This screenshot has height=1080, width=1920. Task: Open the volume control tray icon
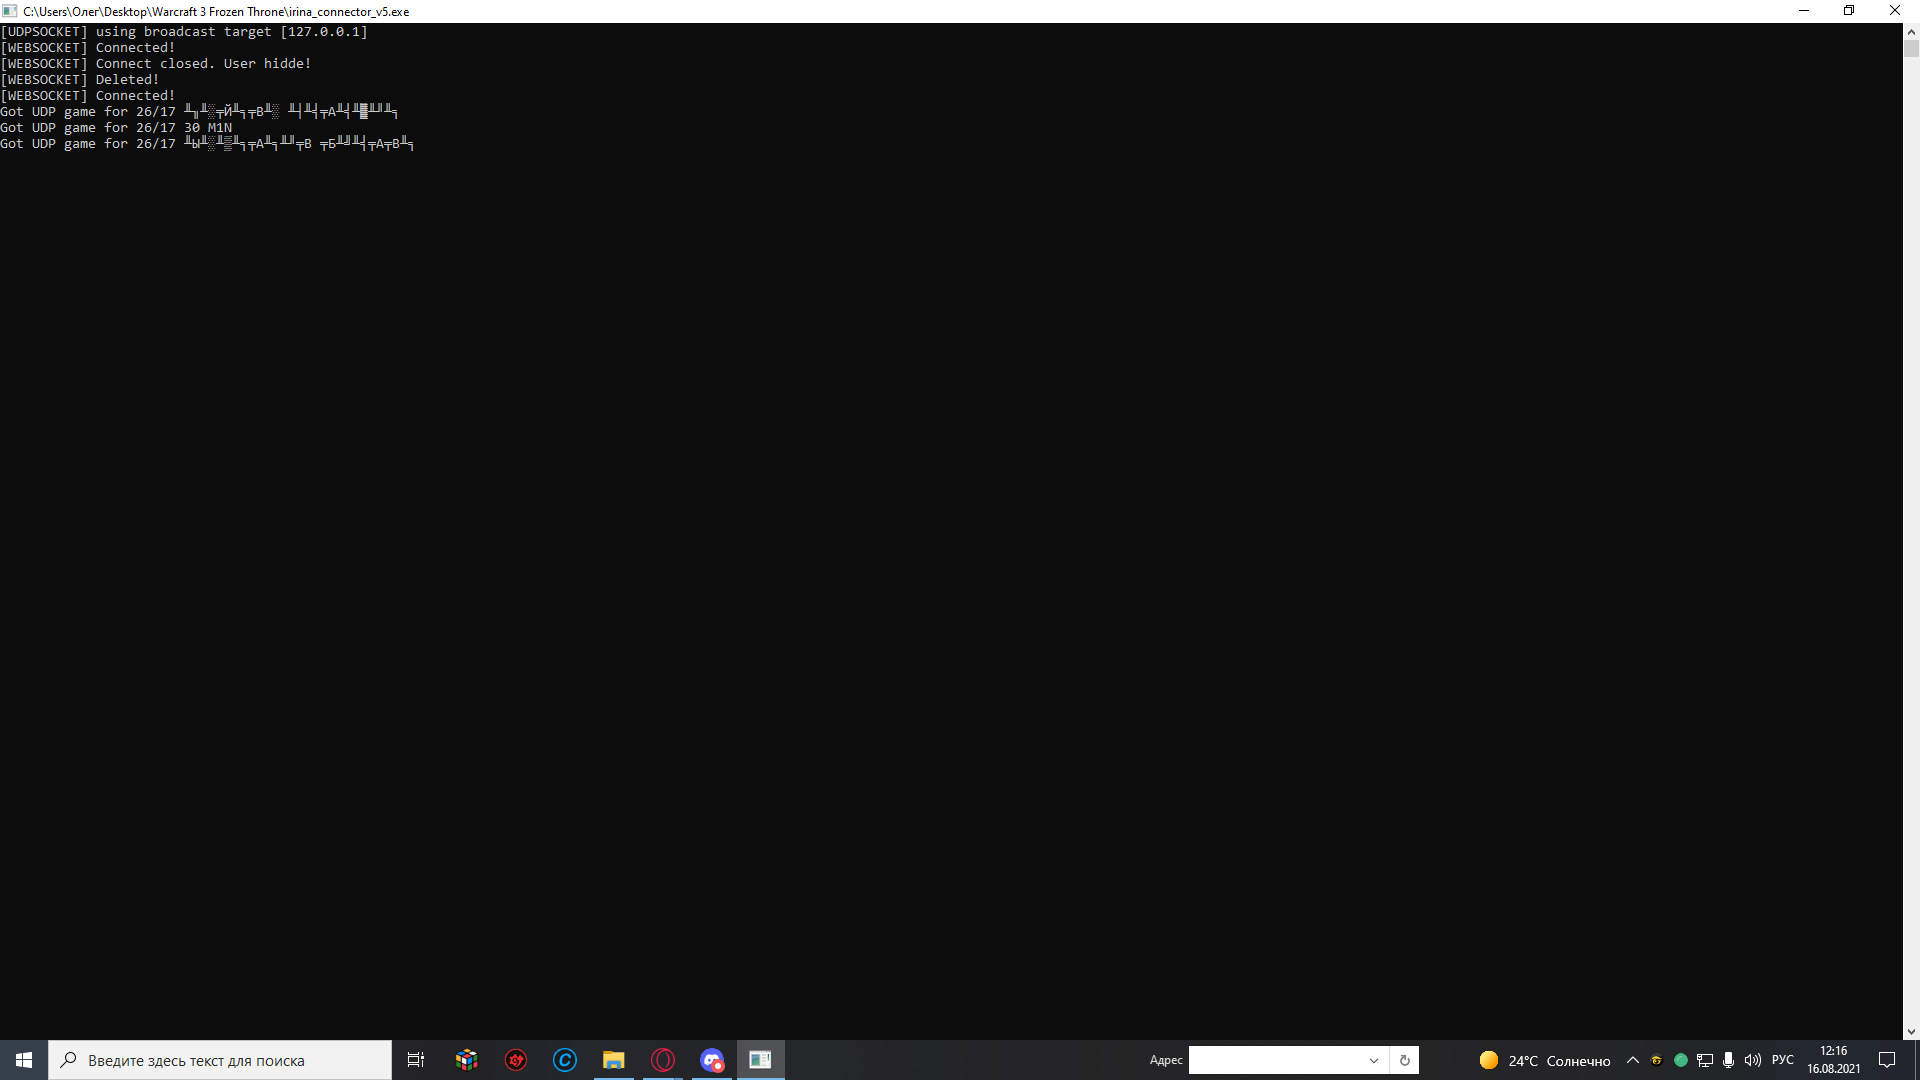pyautogui.click(x=1752, y=1060)
